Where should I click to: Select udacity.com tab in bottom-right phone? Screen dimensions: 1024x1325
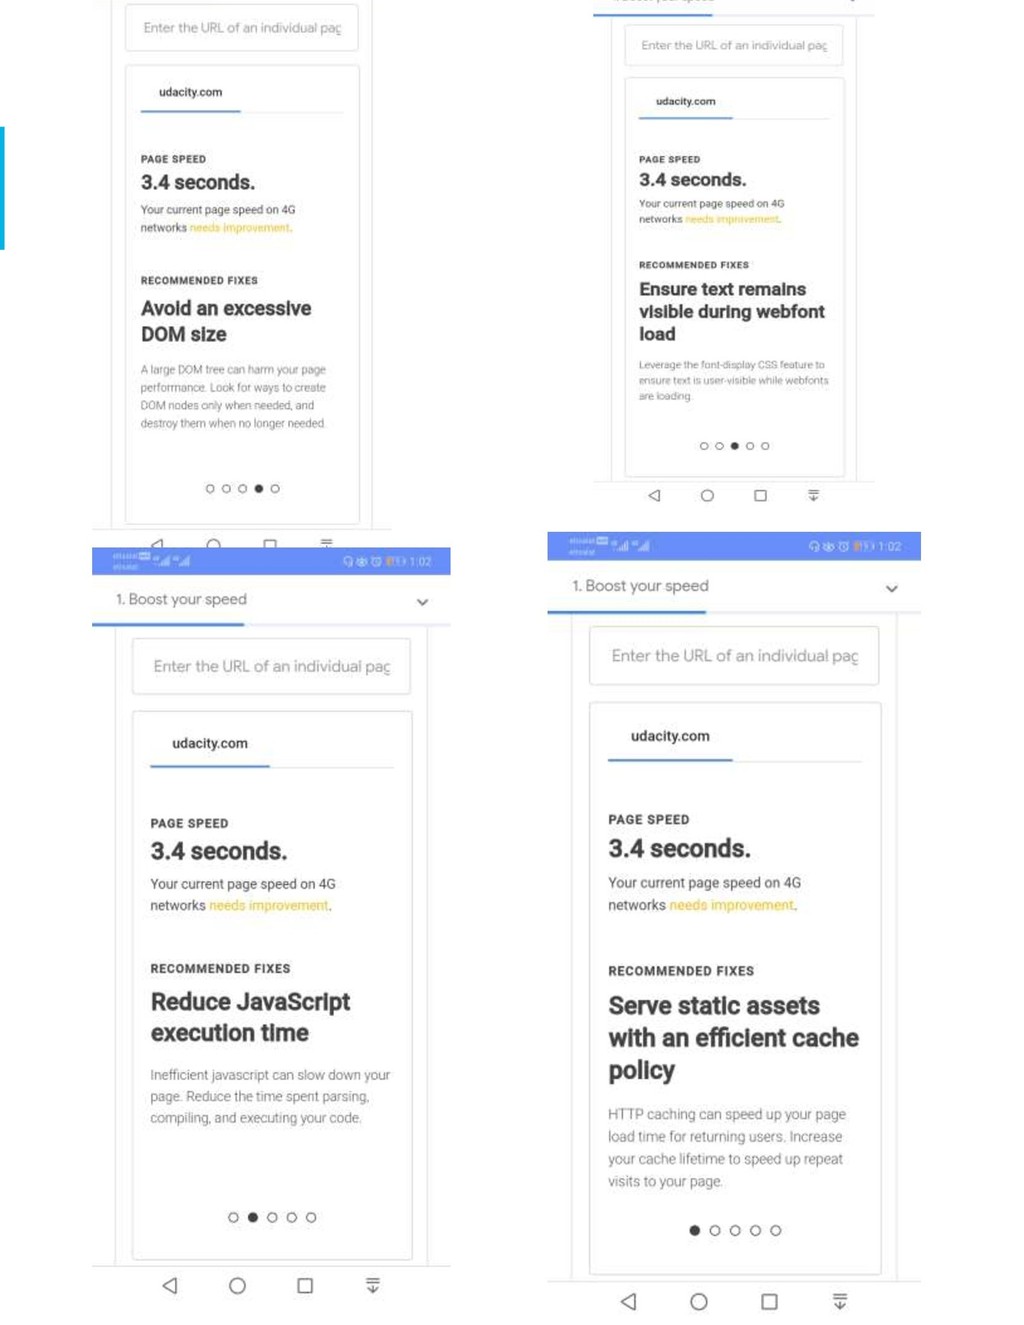coord(670,736)
